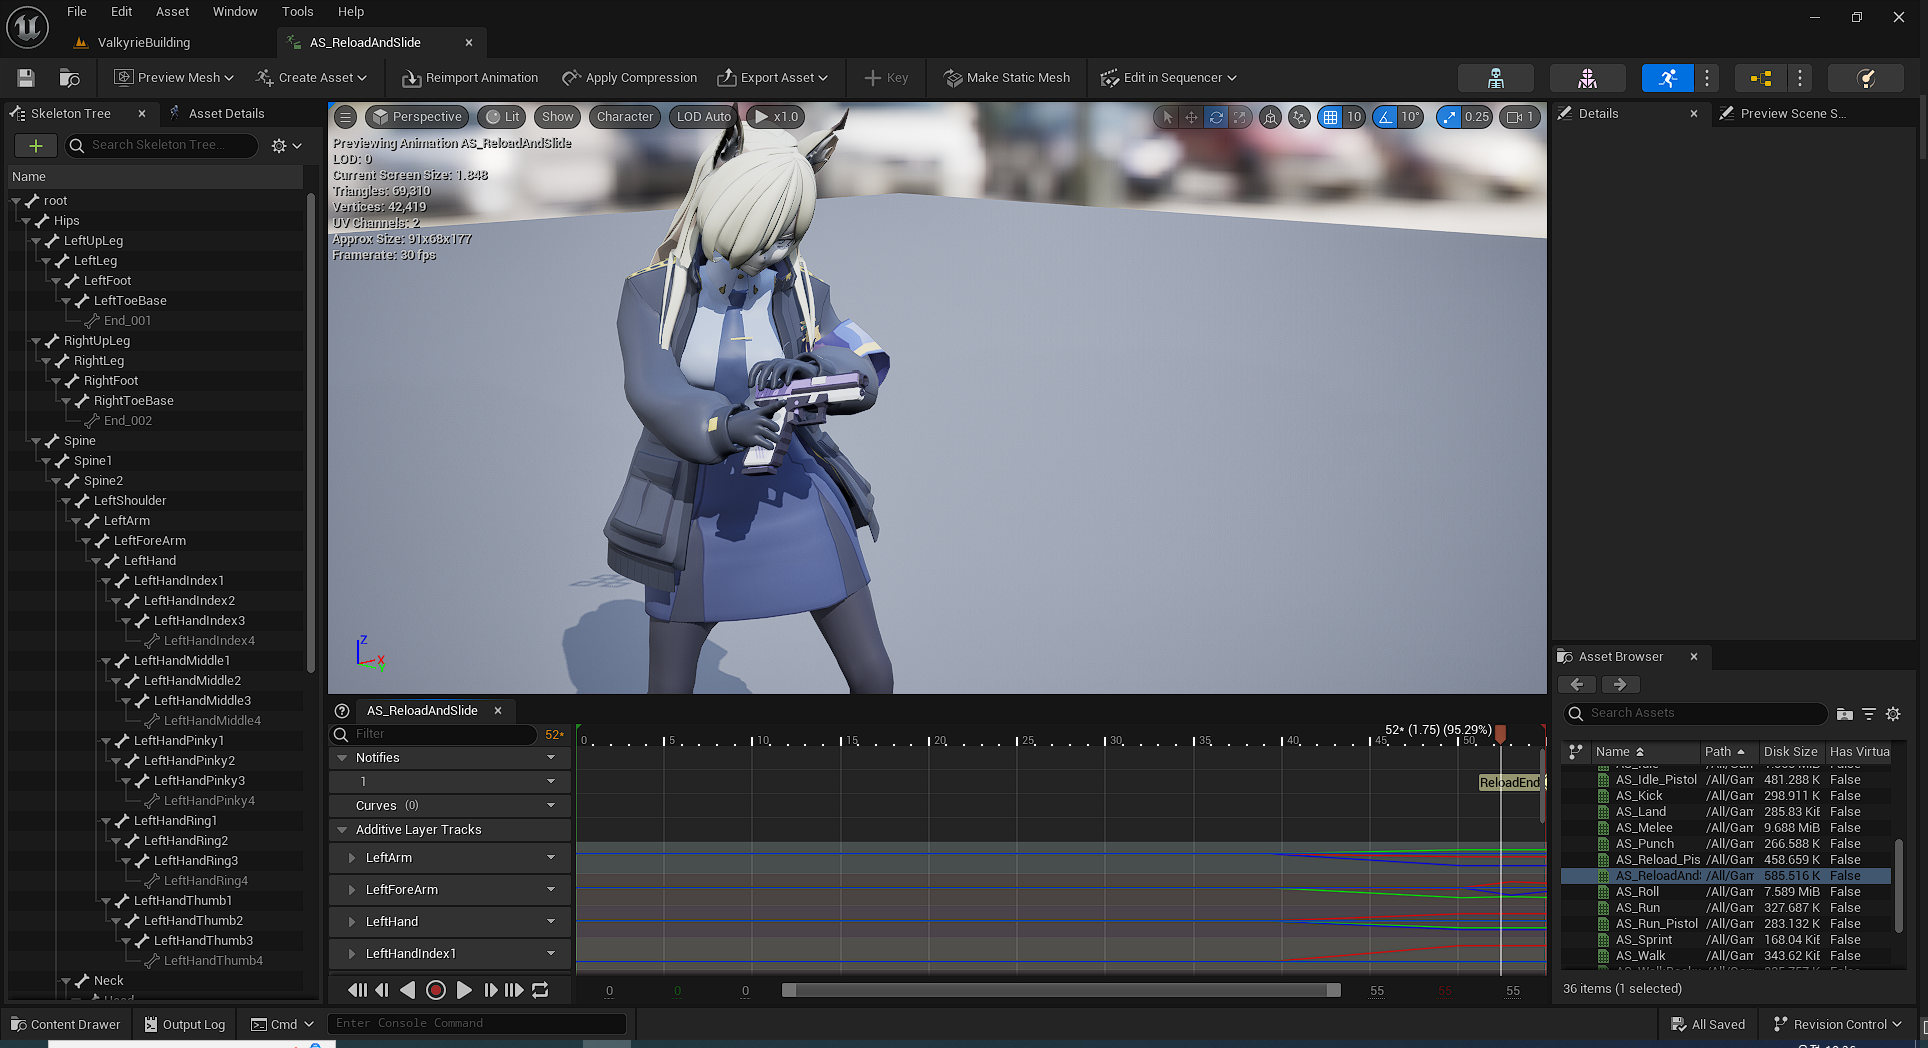Navigate forward in Asset Browser history

tap(1620, 685)
